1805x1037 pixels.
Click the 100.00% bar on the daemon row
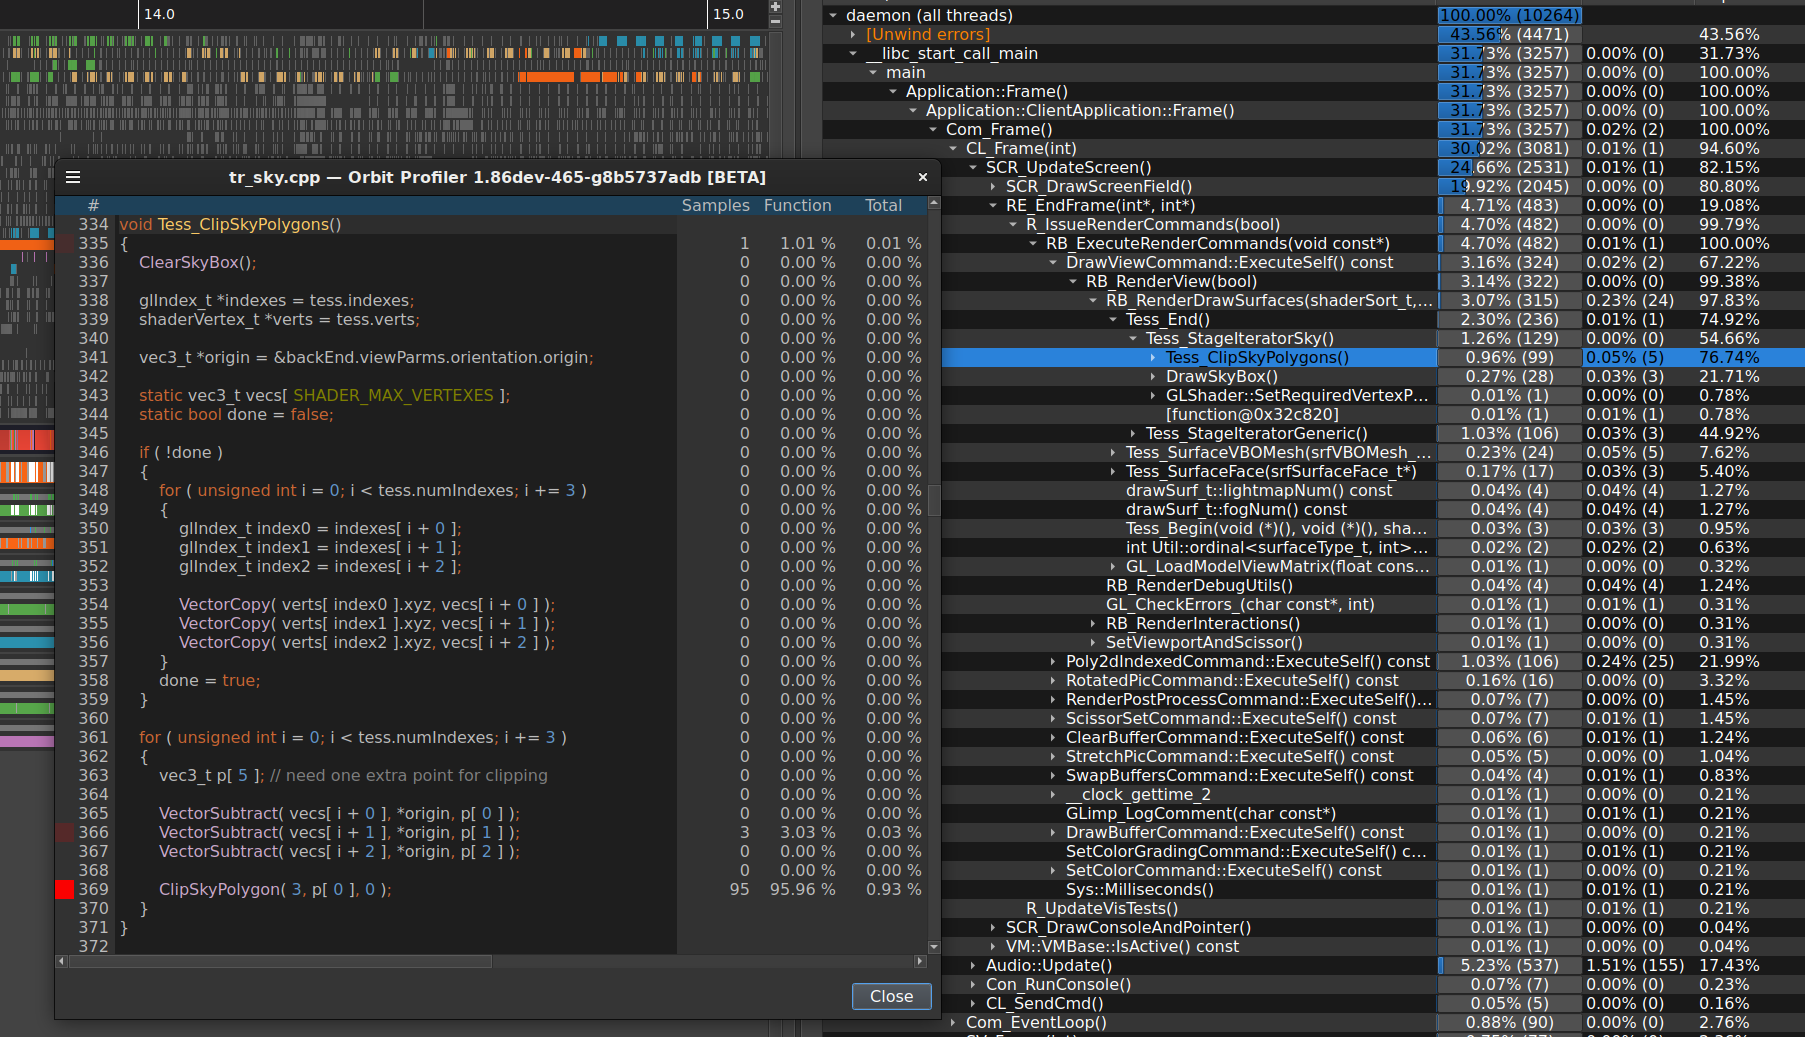(1508, 15)
